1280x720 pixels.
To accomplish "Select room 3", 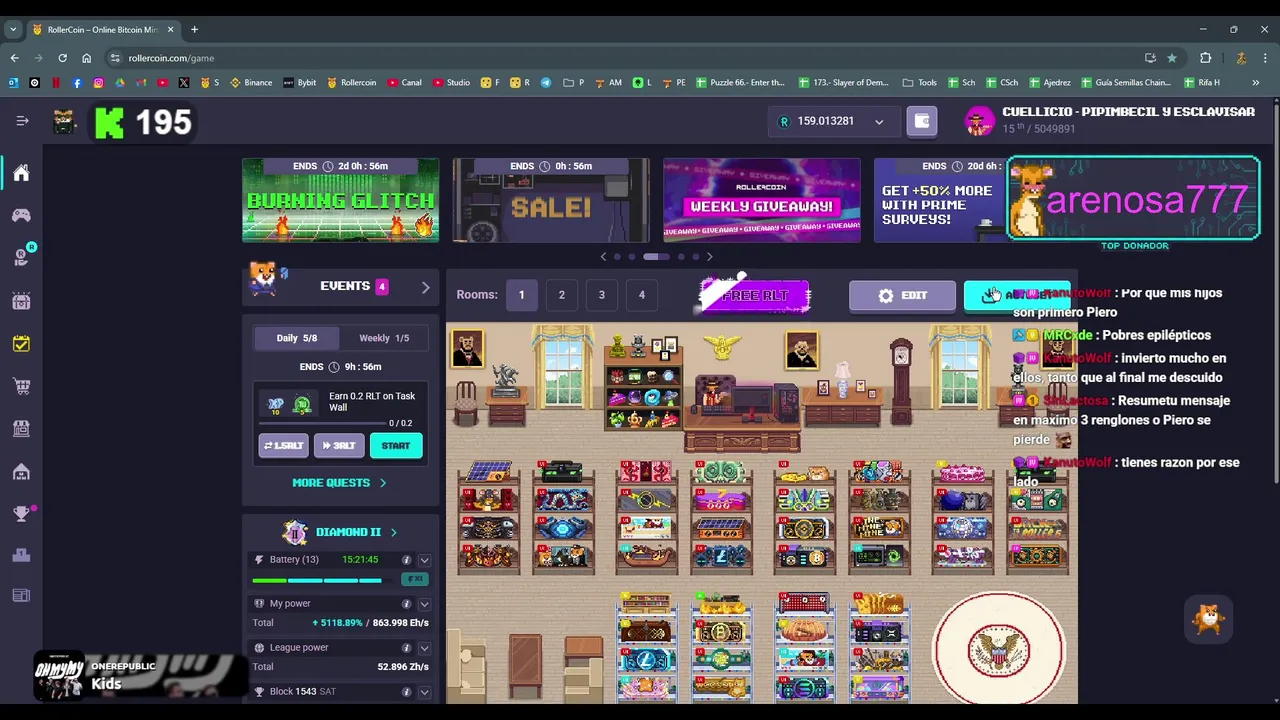I will coord(601,295).
